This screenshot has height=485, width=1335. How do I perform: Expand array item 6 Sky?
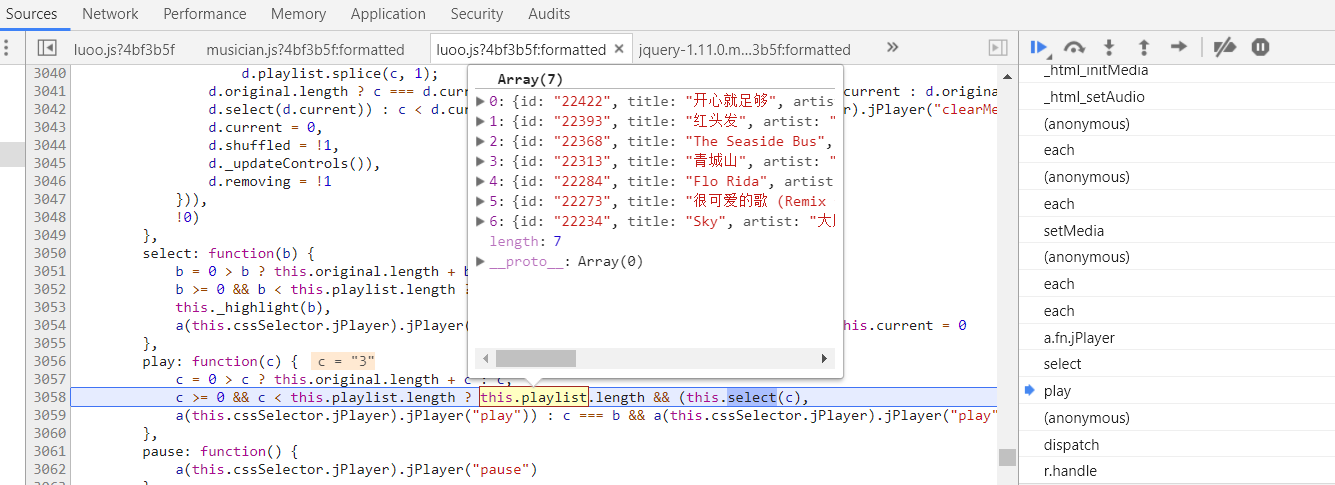click(481, 221)
